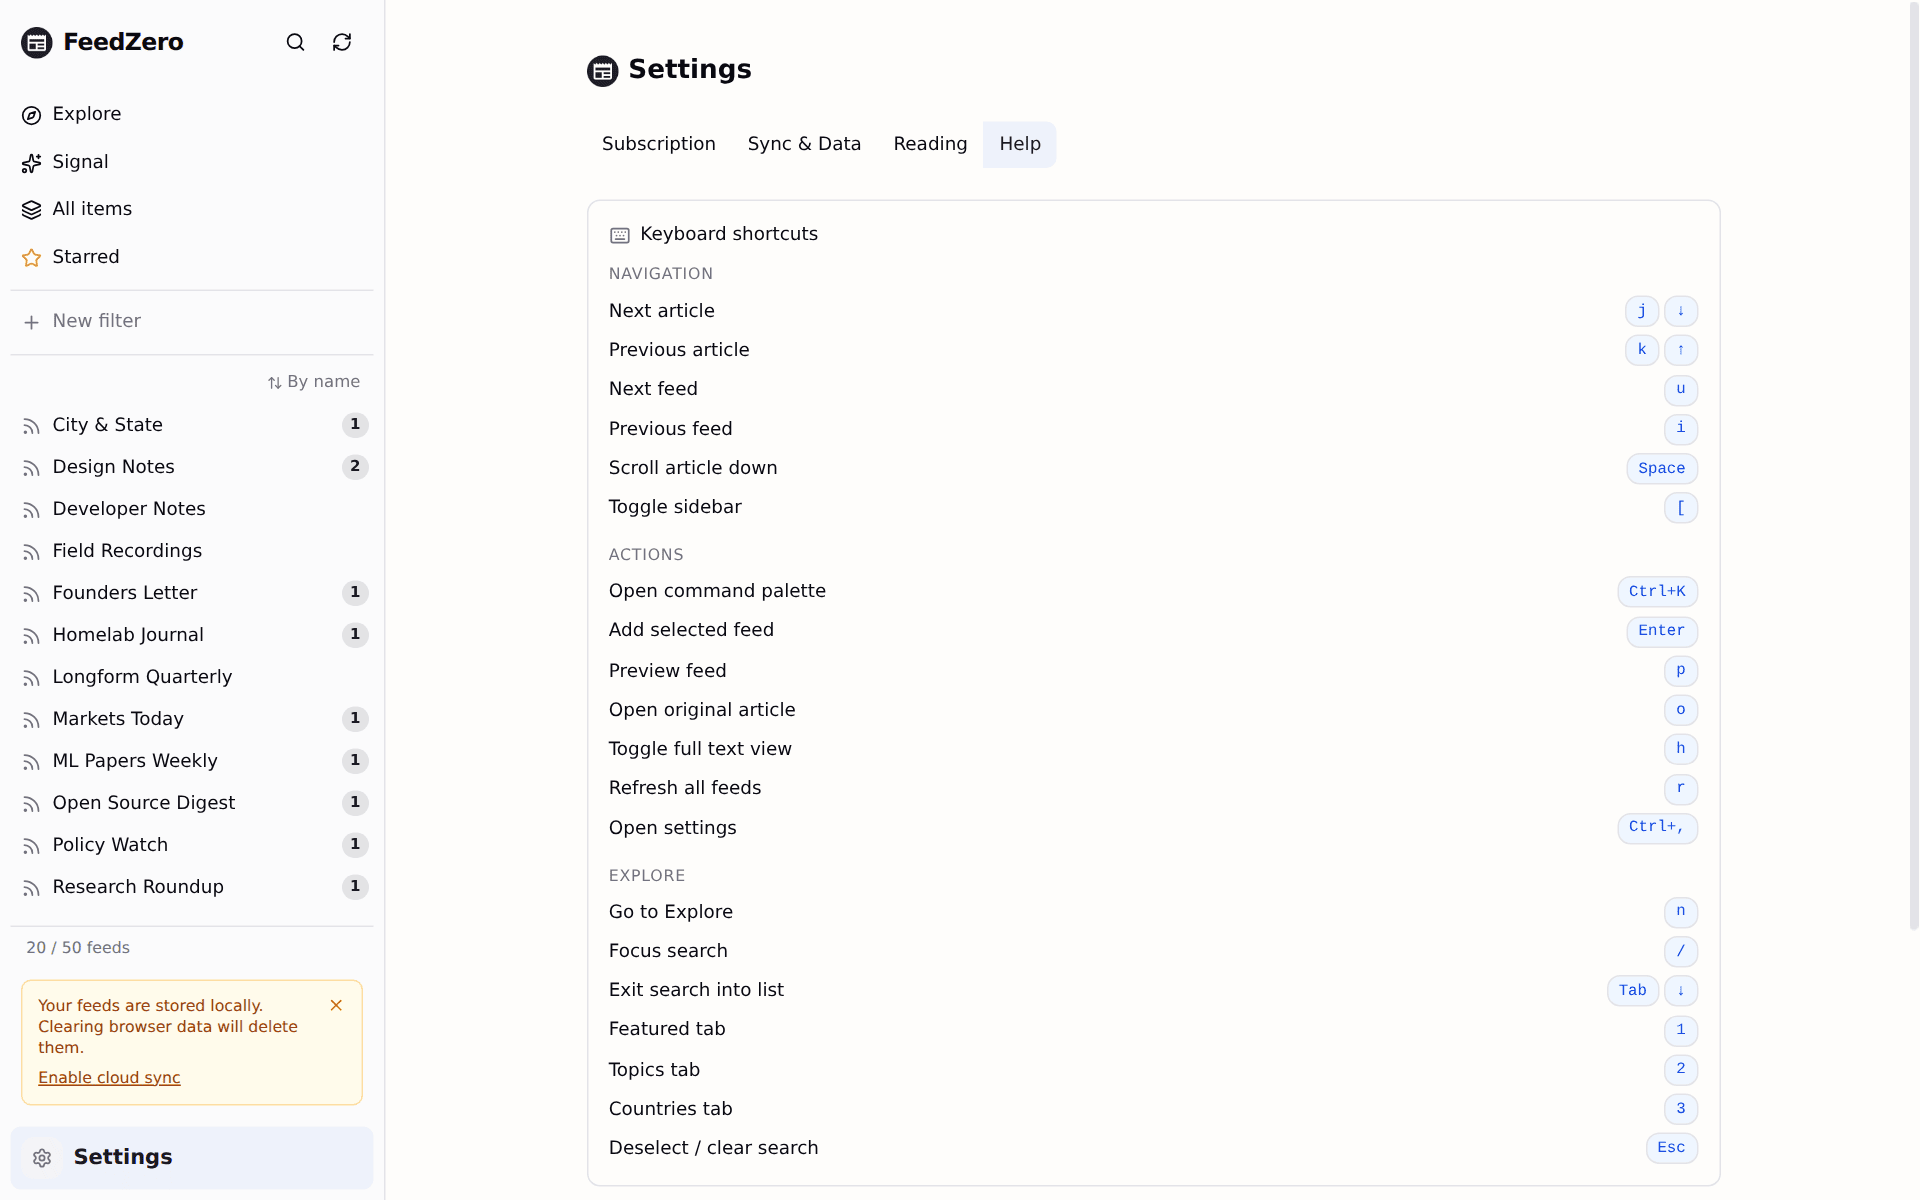This screenshot has width=1920, height=1200.
Task: Go to Signal view
Action: coord(192,162)
